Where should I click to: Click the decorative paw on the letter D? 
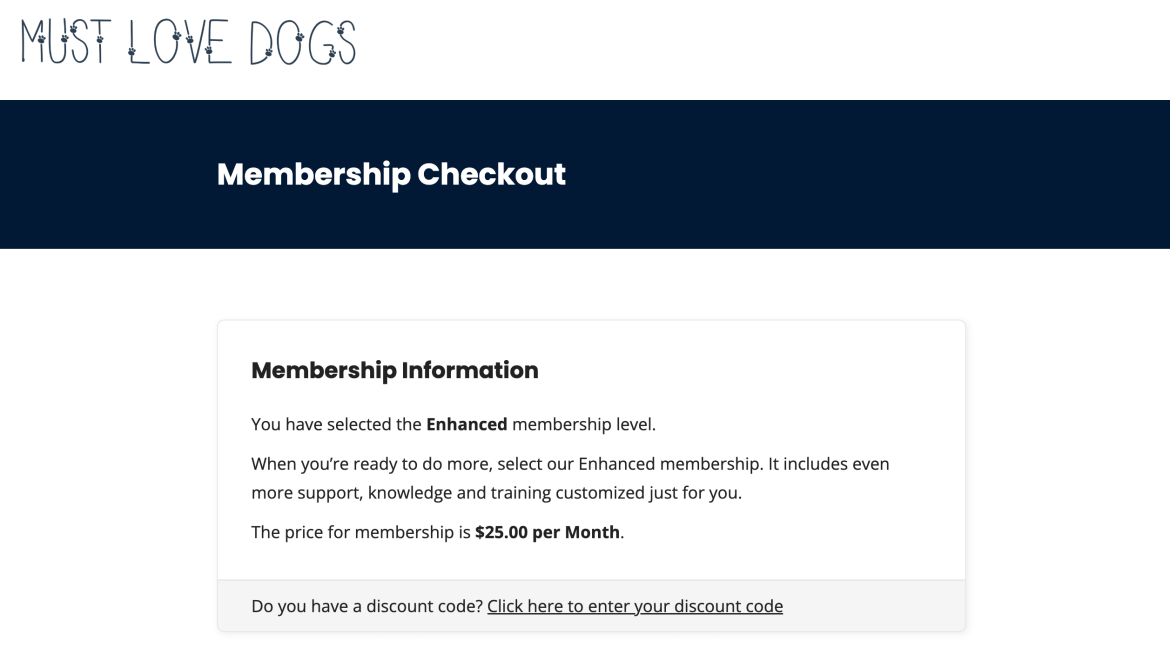[x=270, y=51]
